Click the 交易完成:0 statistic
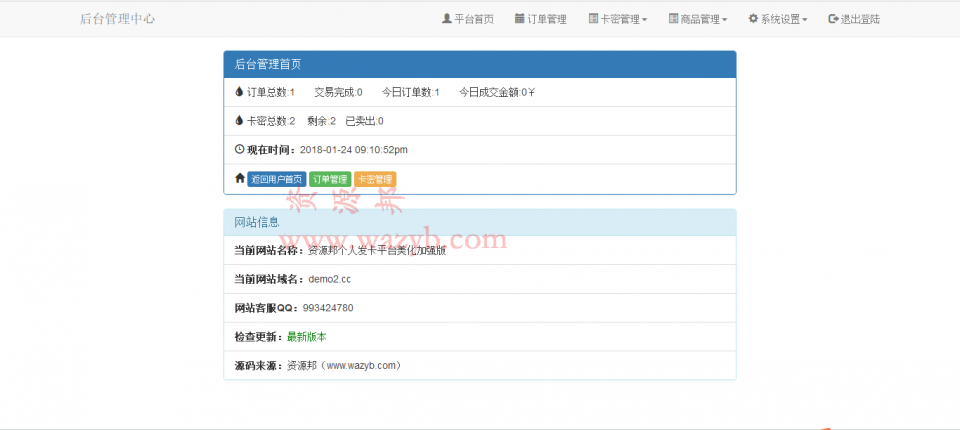 tap(339, 92)
